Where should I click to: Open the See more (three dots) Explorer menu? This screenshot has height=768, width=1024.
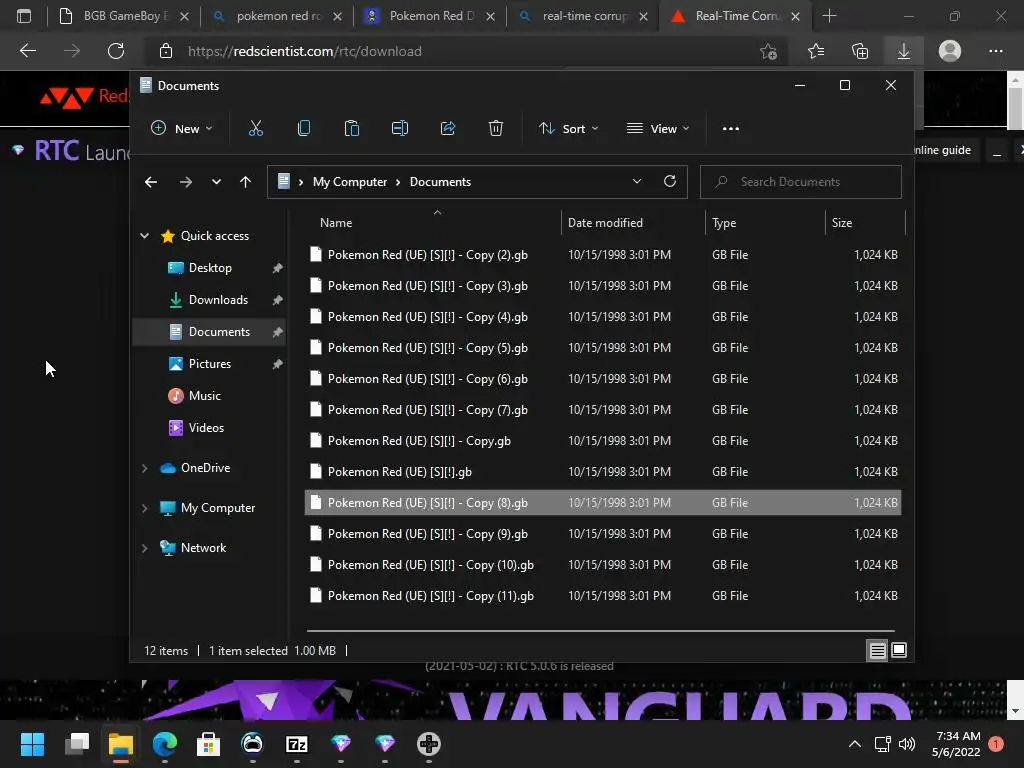731,129
